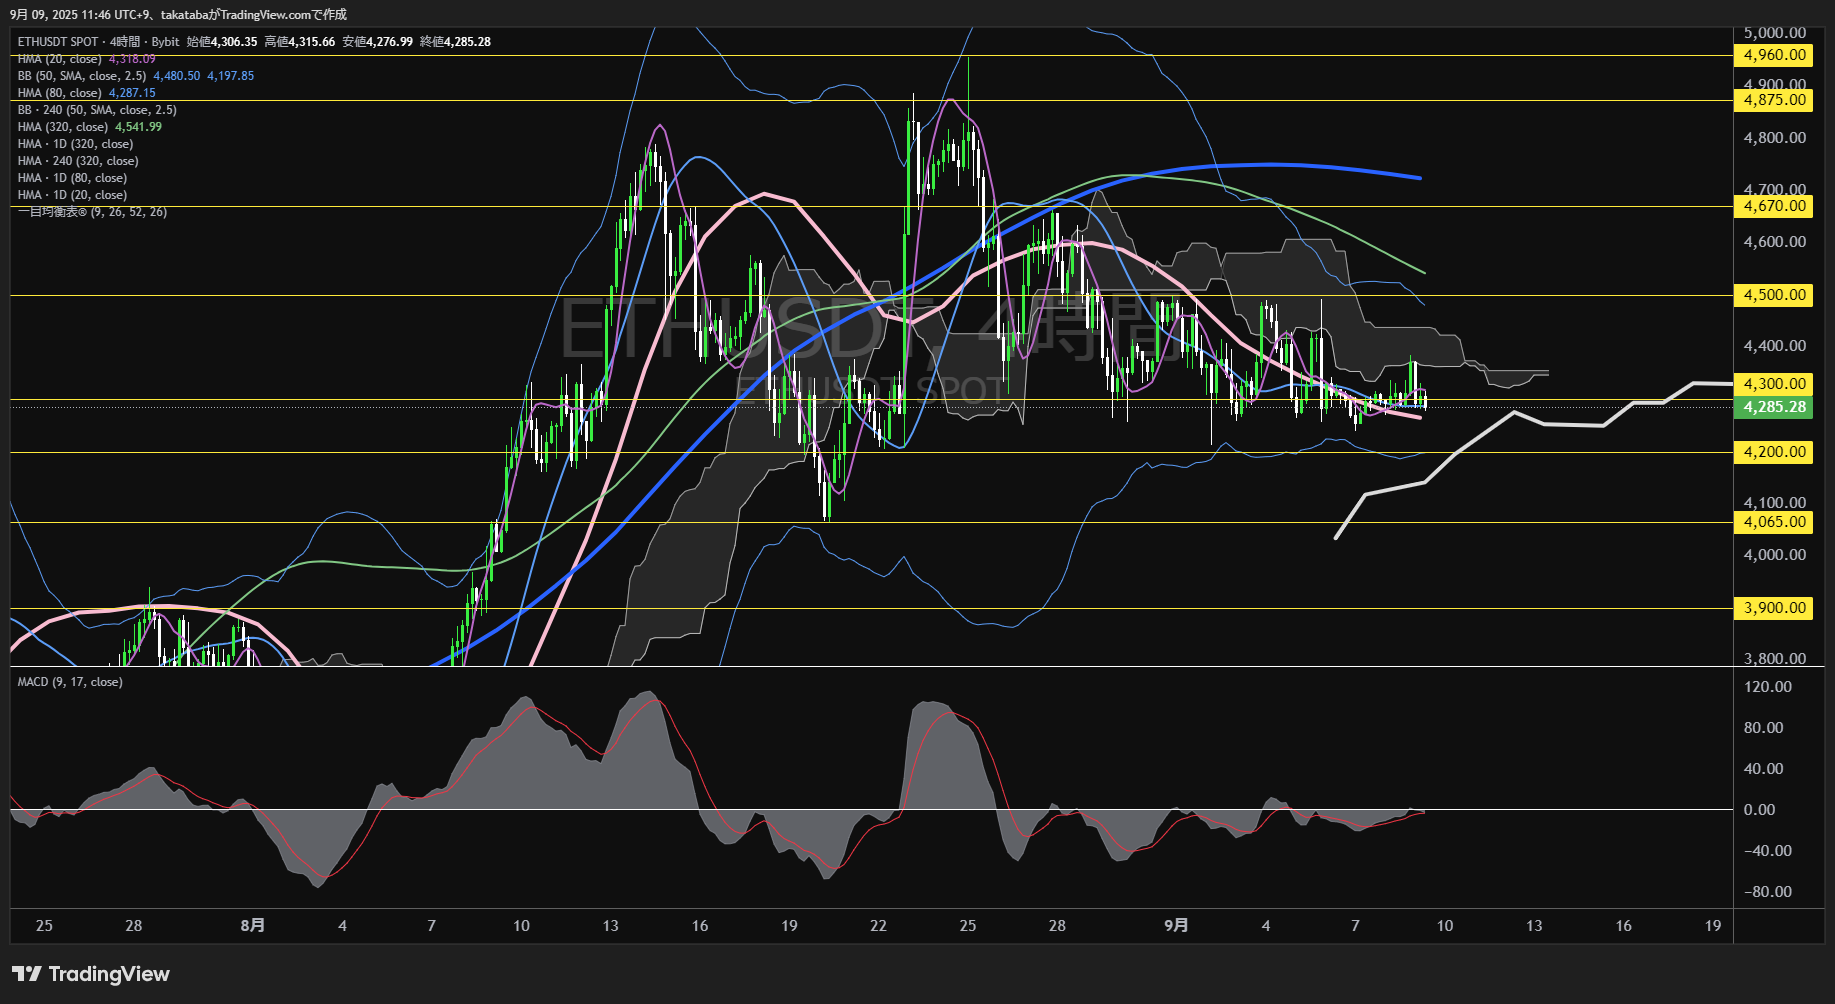
Task: Click the ETHUSDT SPOT symbol title
Action: point(58,42)
